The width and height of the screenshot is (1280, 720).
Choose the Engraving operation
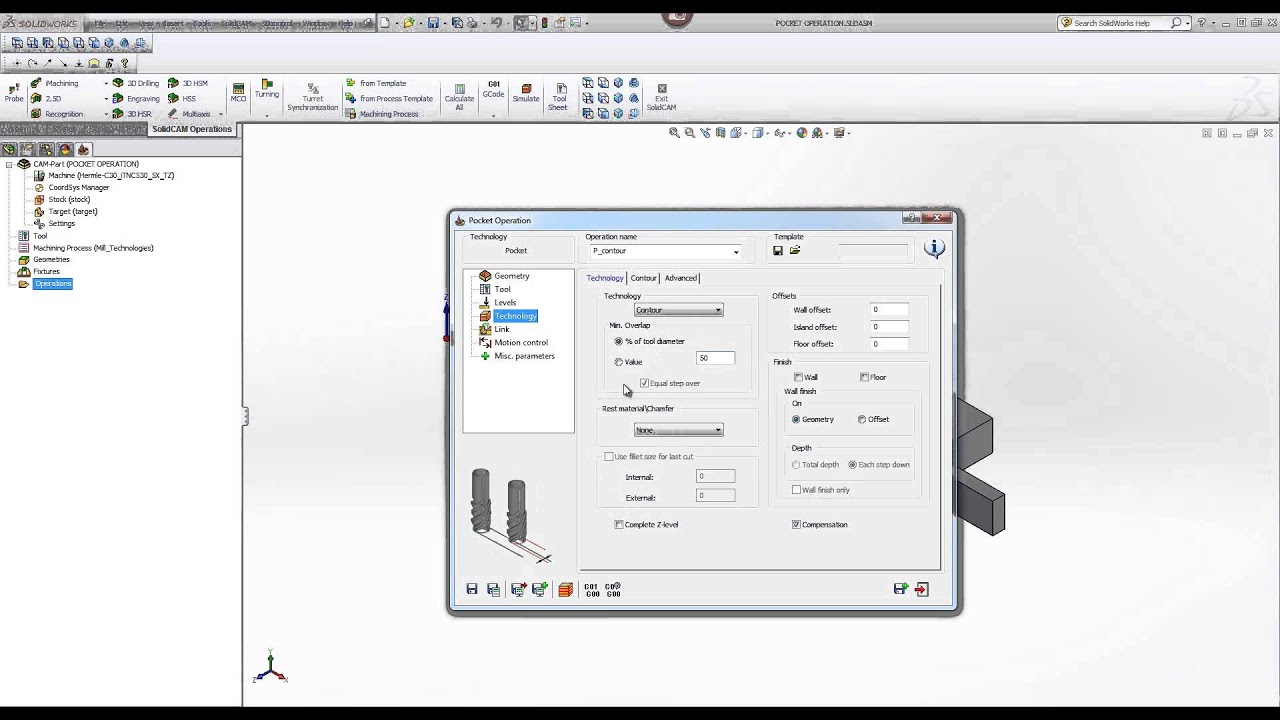tap(136, 99)
